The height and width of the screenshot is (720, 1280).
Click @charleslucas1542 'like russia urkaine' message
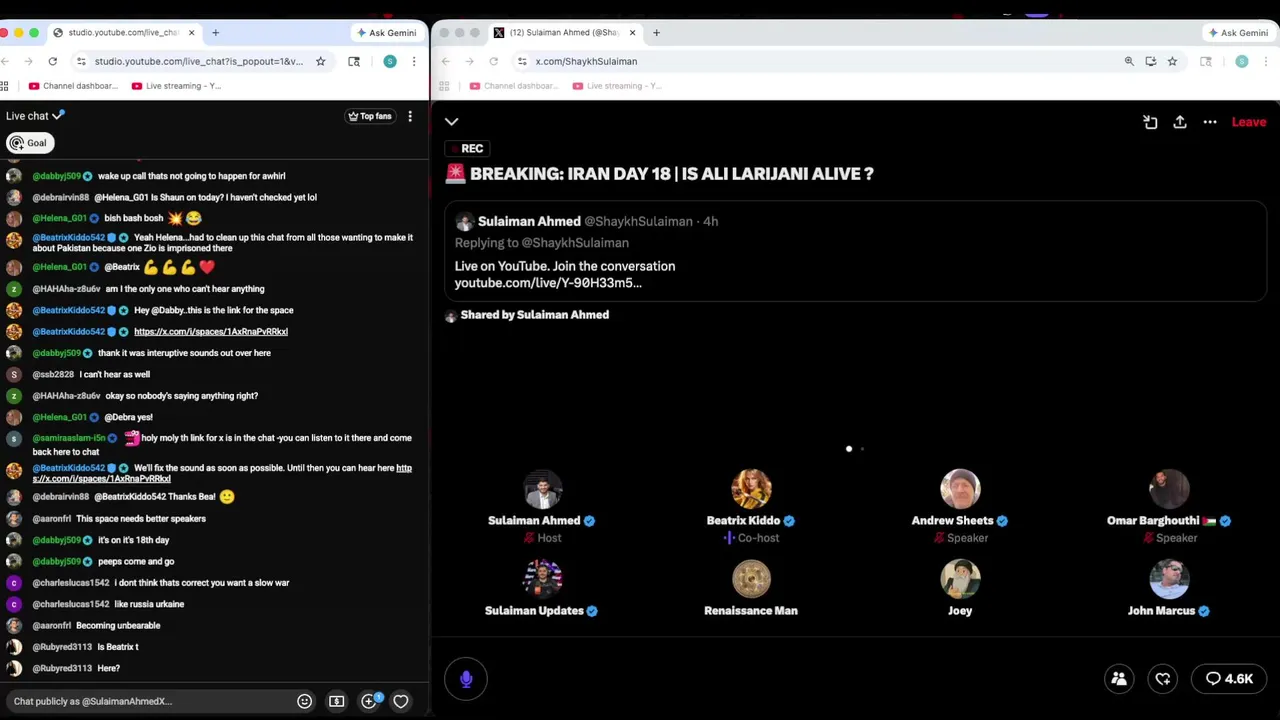coord(149,604)
